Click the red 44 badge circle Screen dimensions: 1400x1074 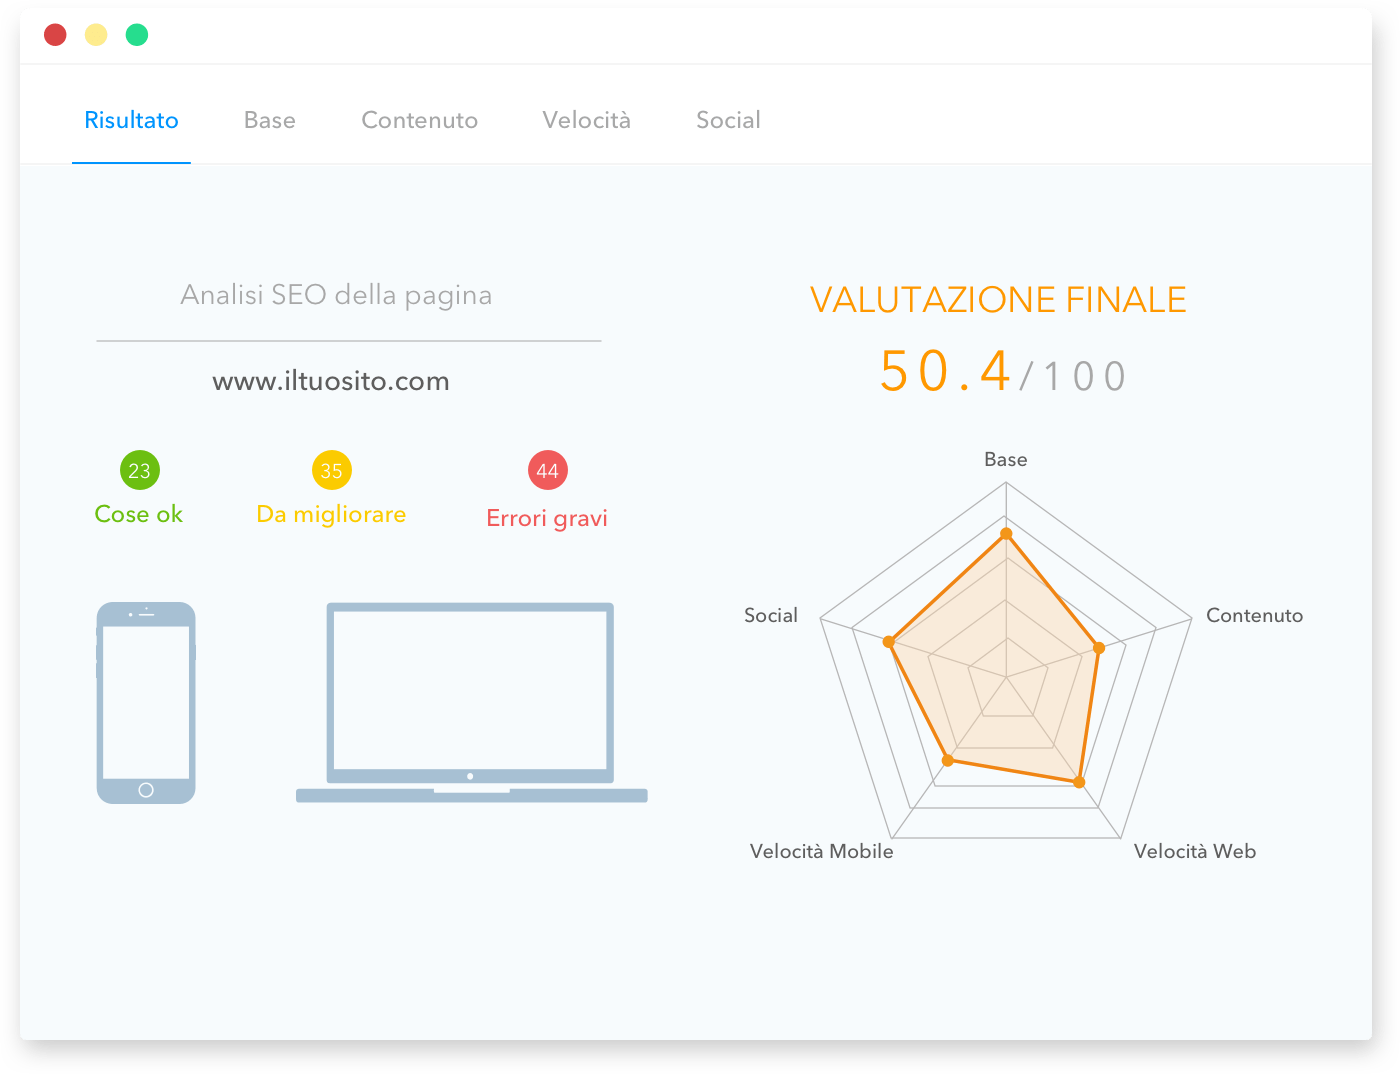click(547, 470)
